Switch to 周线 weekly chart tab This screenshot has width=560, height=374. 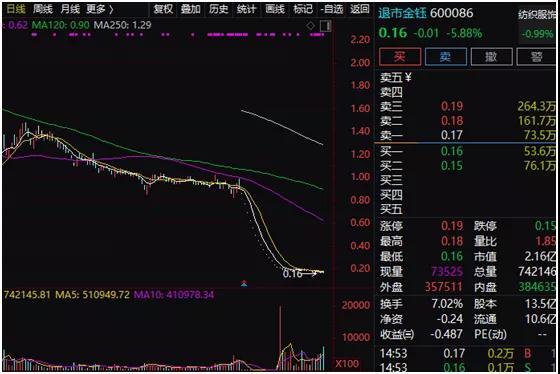coord(42,9)
